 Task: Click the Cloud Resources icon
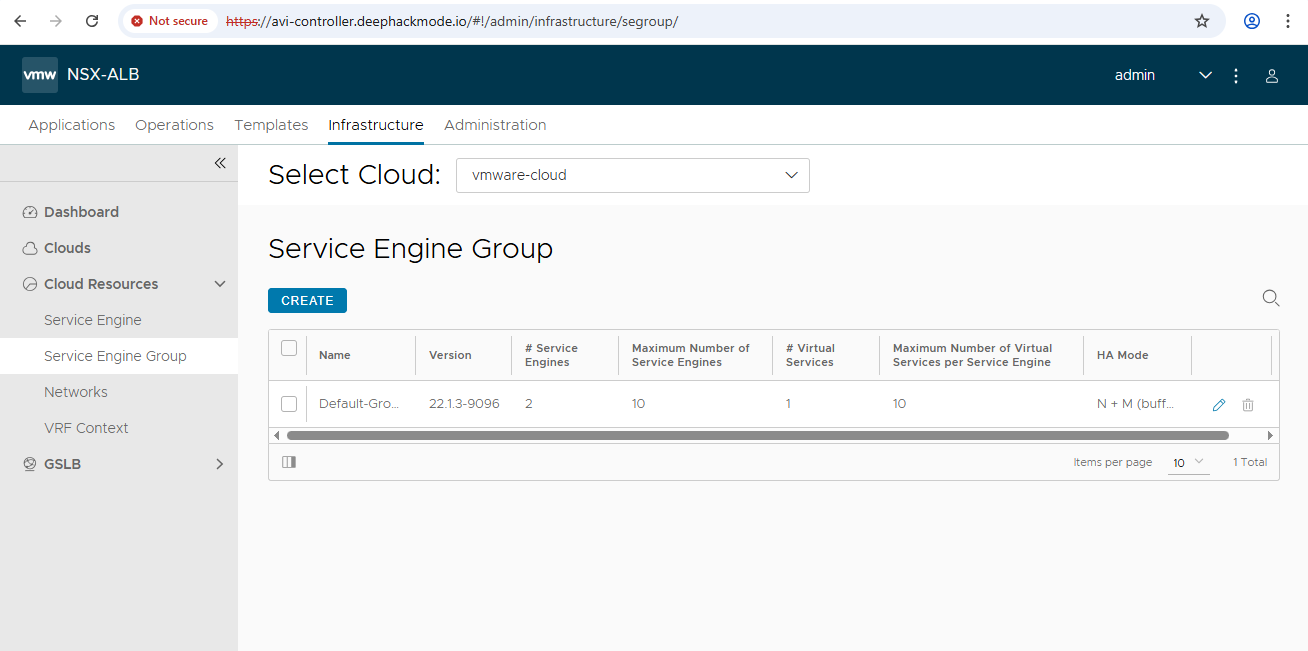30,284
